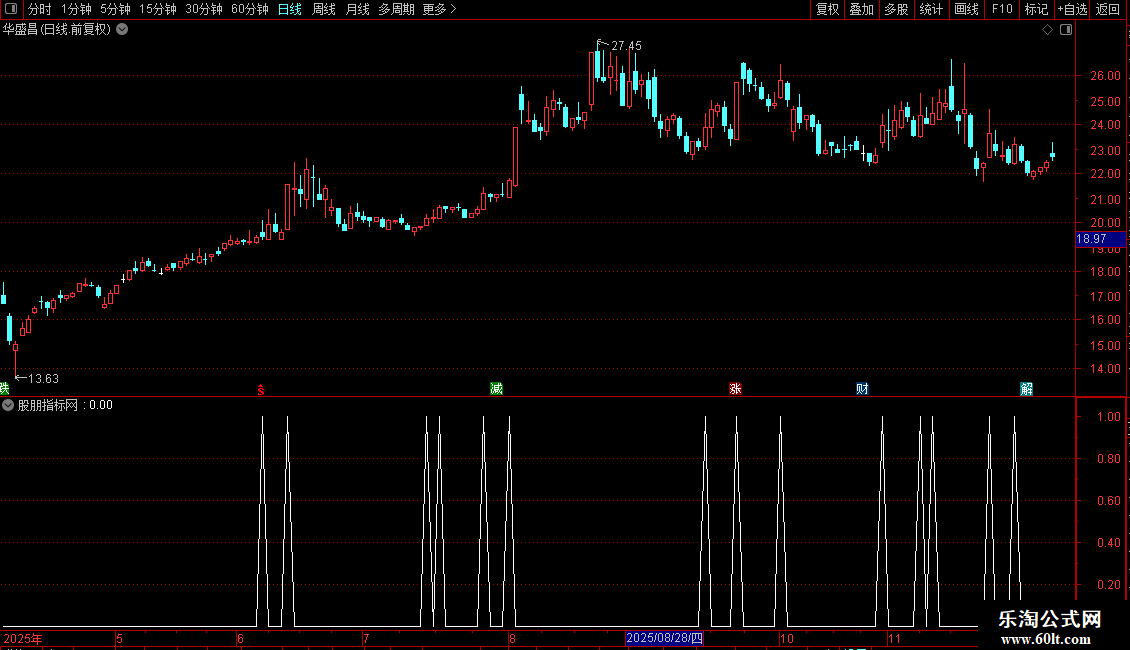The height and width of the screenshot is (650, 1130).
Task: Expand the 更多 periods menu
Action: (439, 9)
